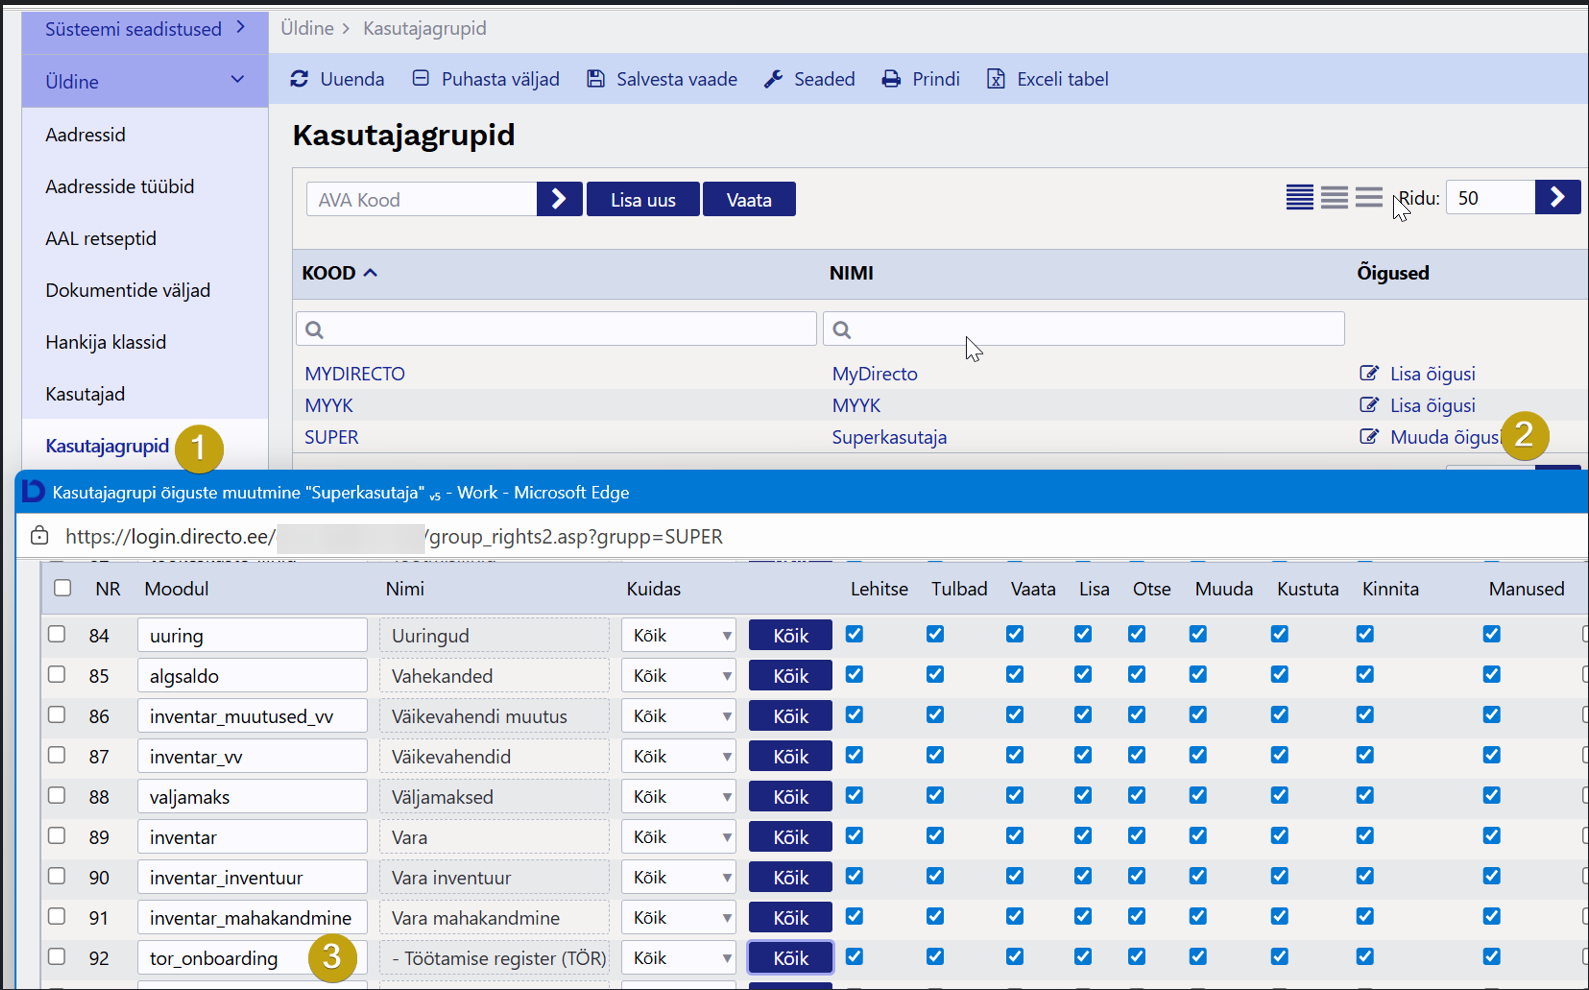1589x990 pixels.
Task: Click the Prindi printer icon
Action: (891, 79)
